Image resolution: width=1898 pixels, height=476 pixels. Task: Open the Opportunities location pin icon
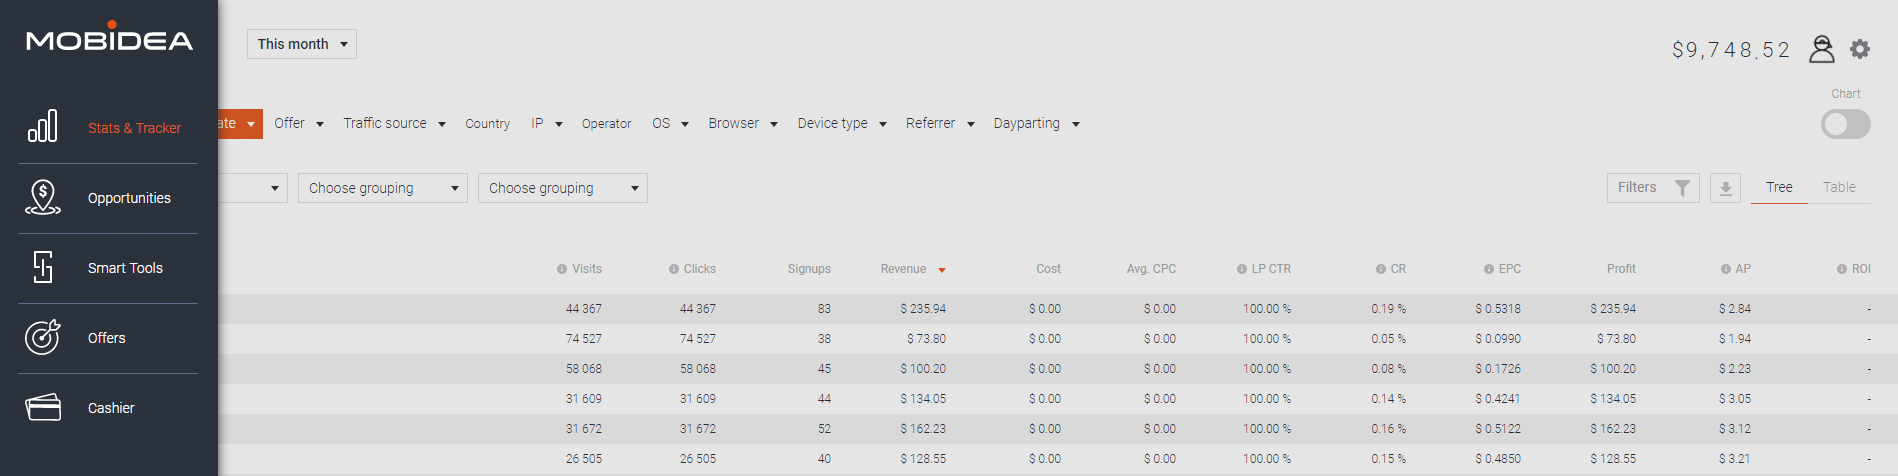click(43, 197)
